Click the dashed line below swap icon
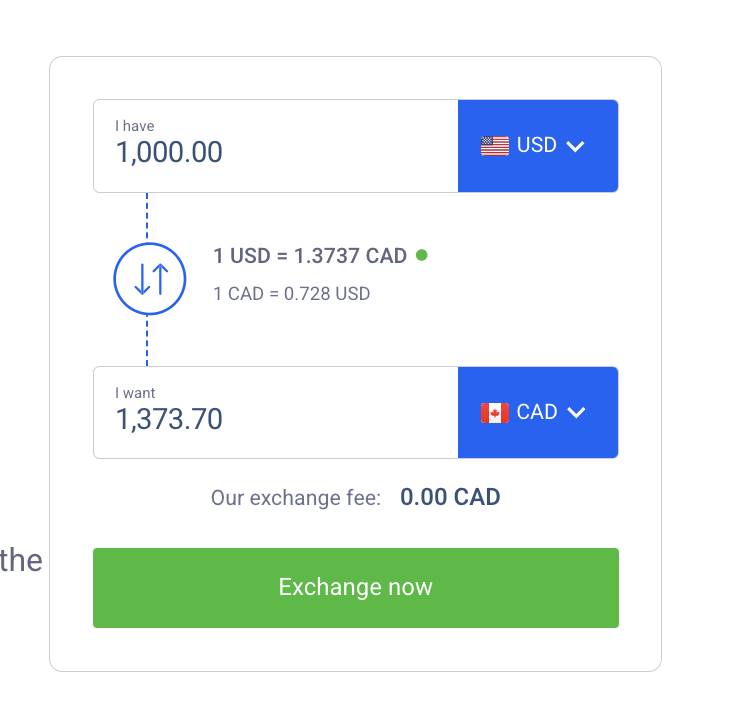The height and width of the screenshot is (724, 744). coord(147,340)
